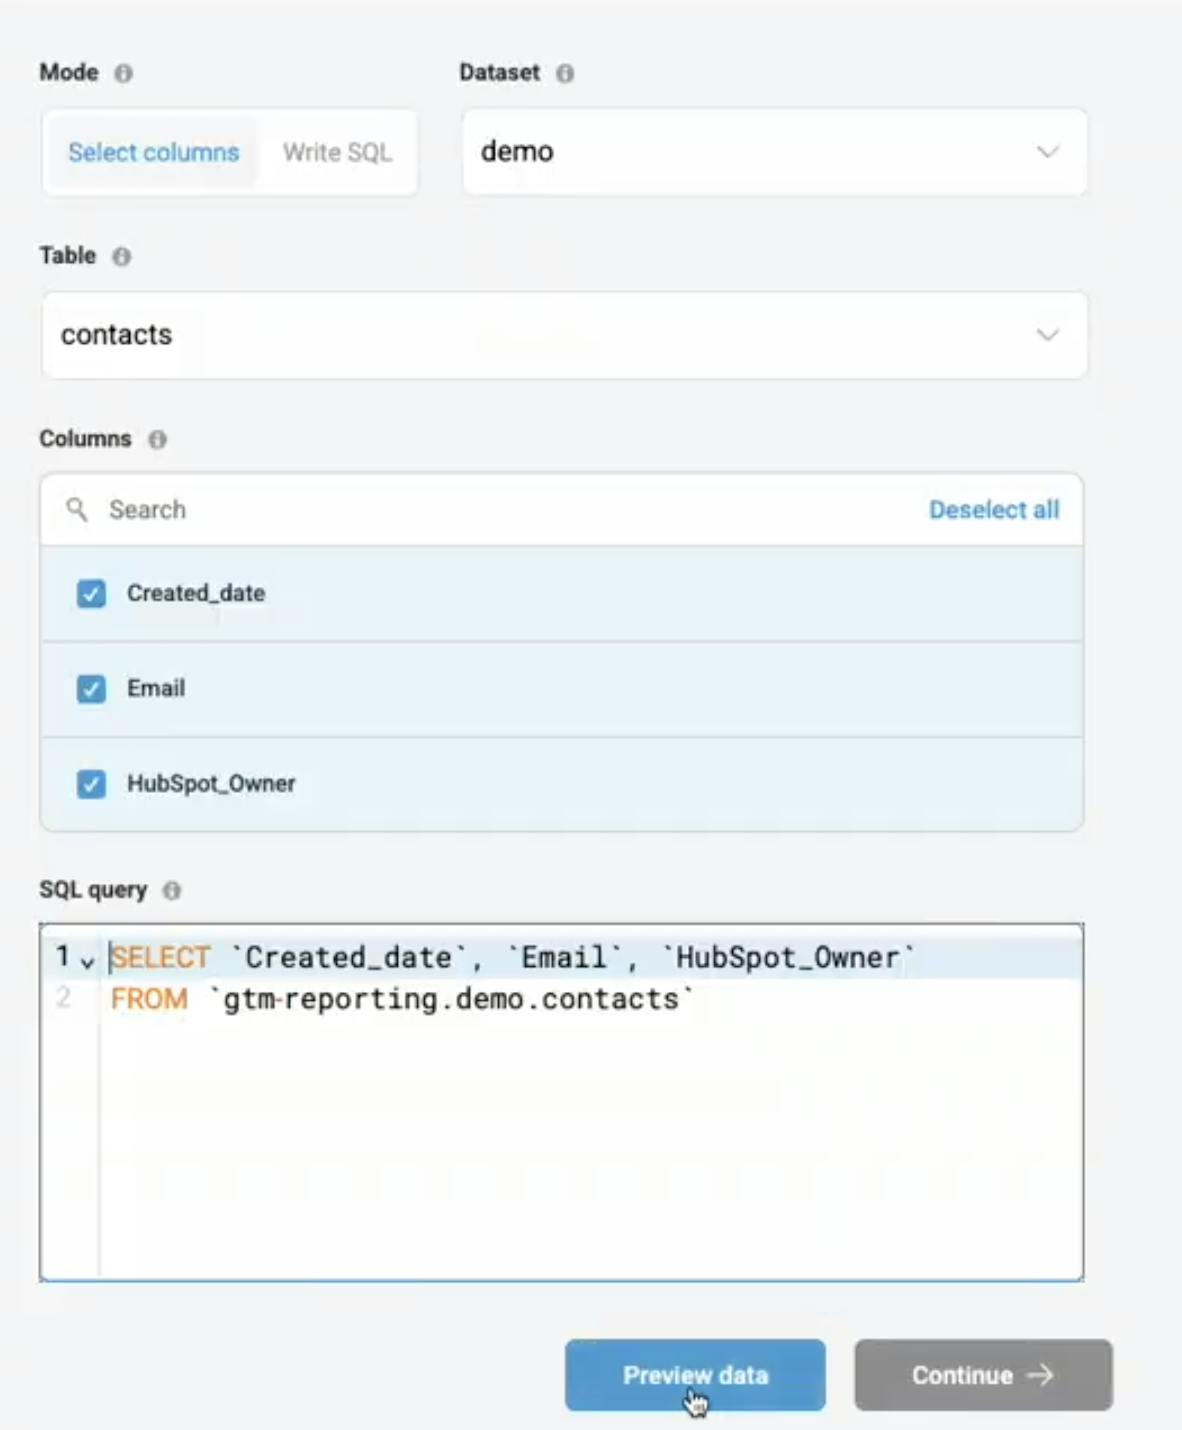Switch to the Select columns mode tab
Screen dimensions: 1182x1430
pos(154,152)
